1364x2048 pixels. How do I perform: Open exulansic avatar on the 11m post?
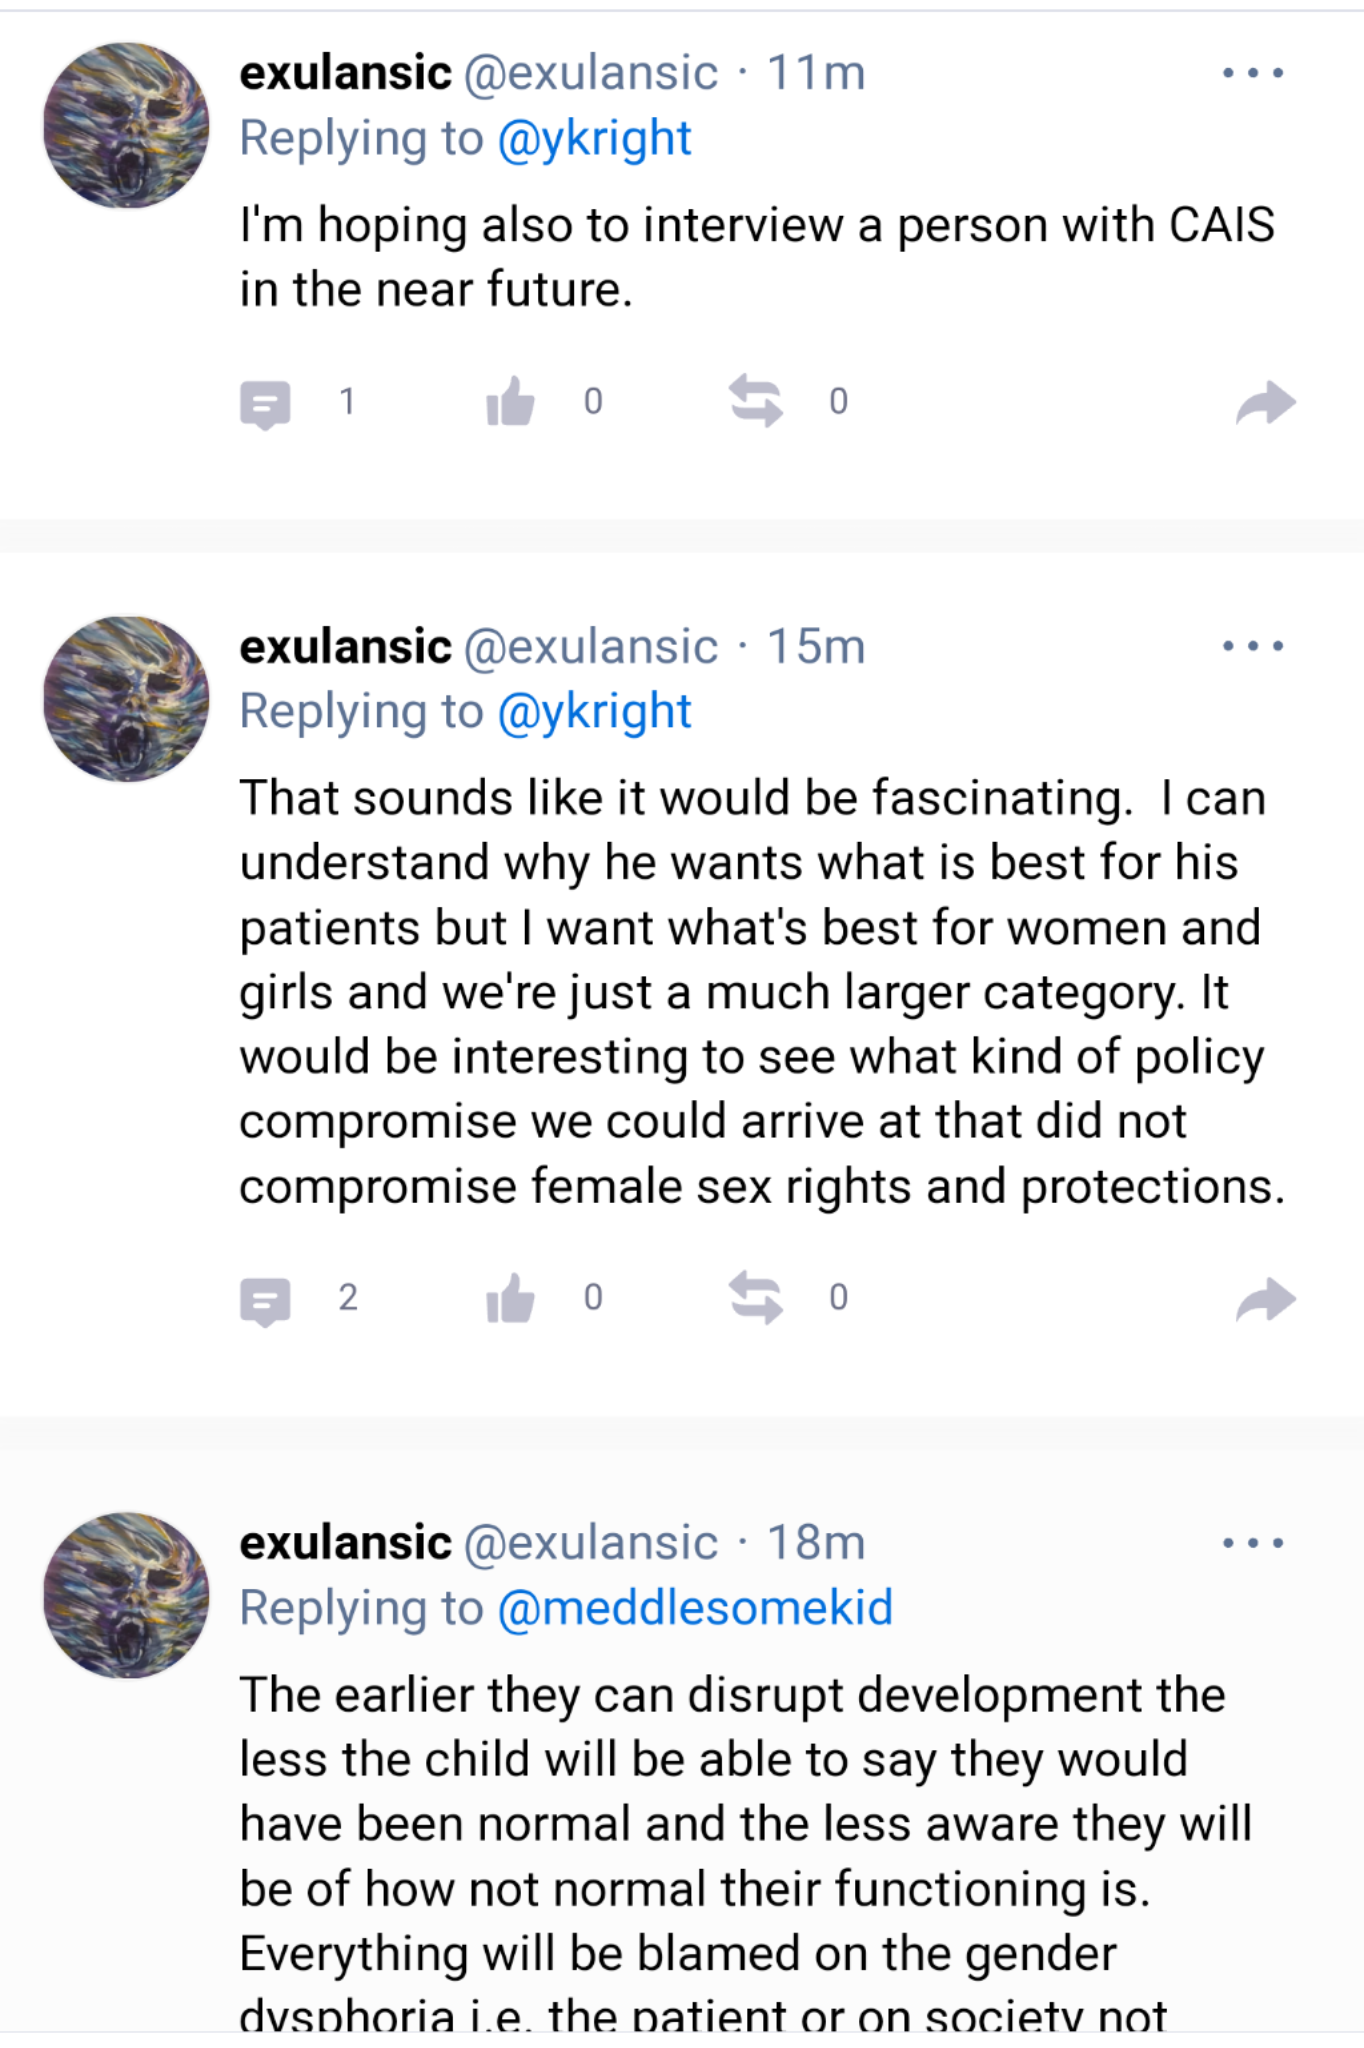[126, 126]
